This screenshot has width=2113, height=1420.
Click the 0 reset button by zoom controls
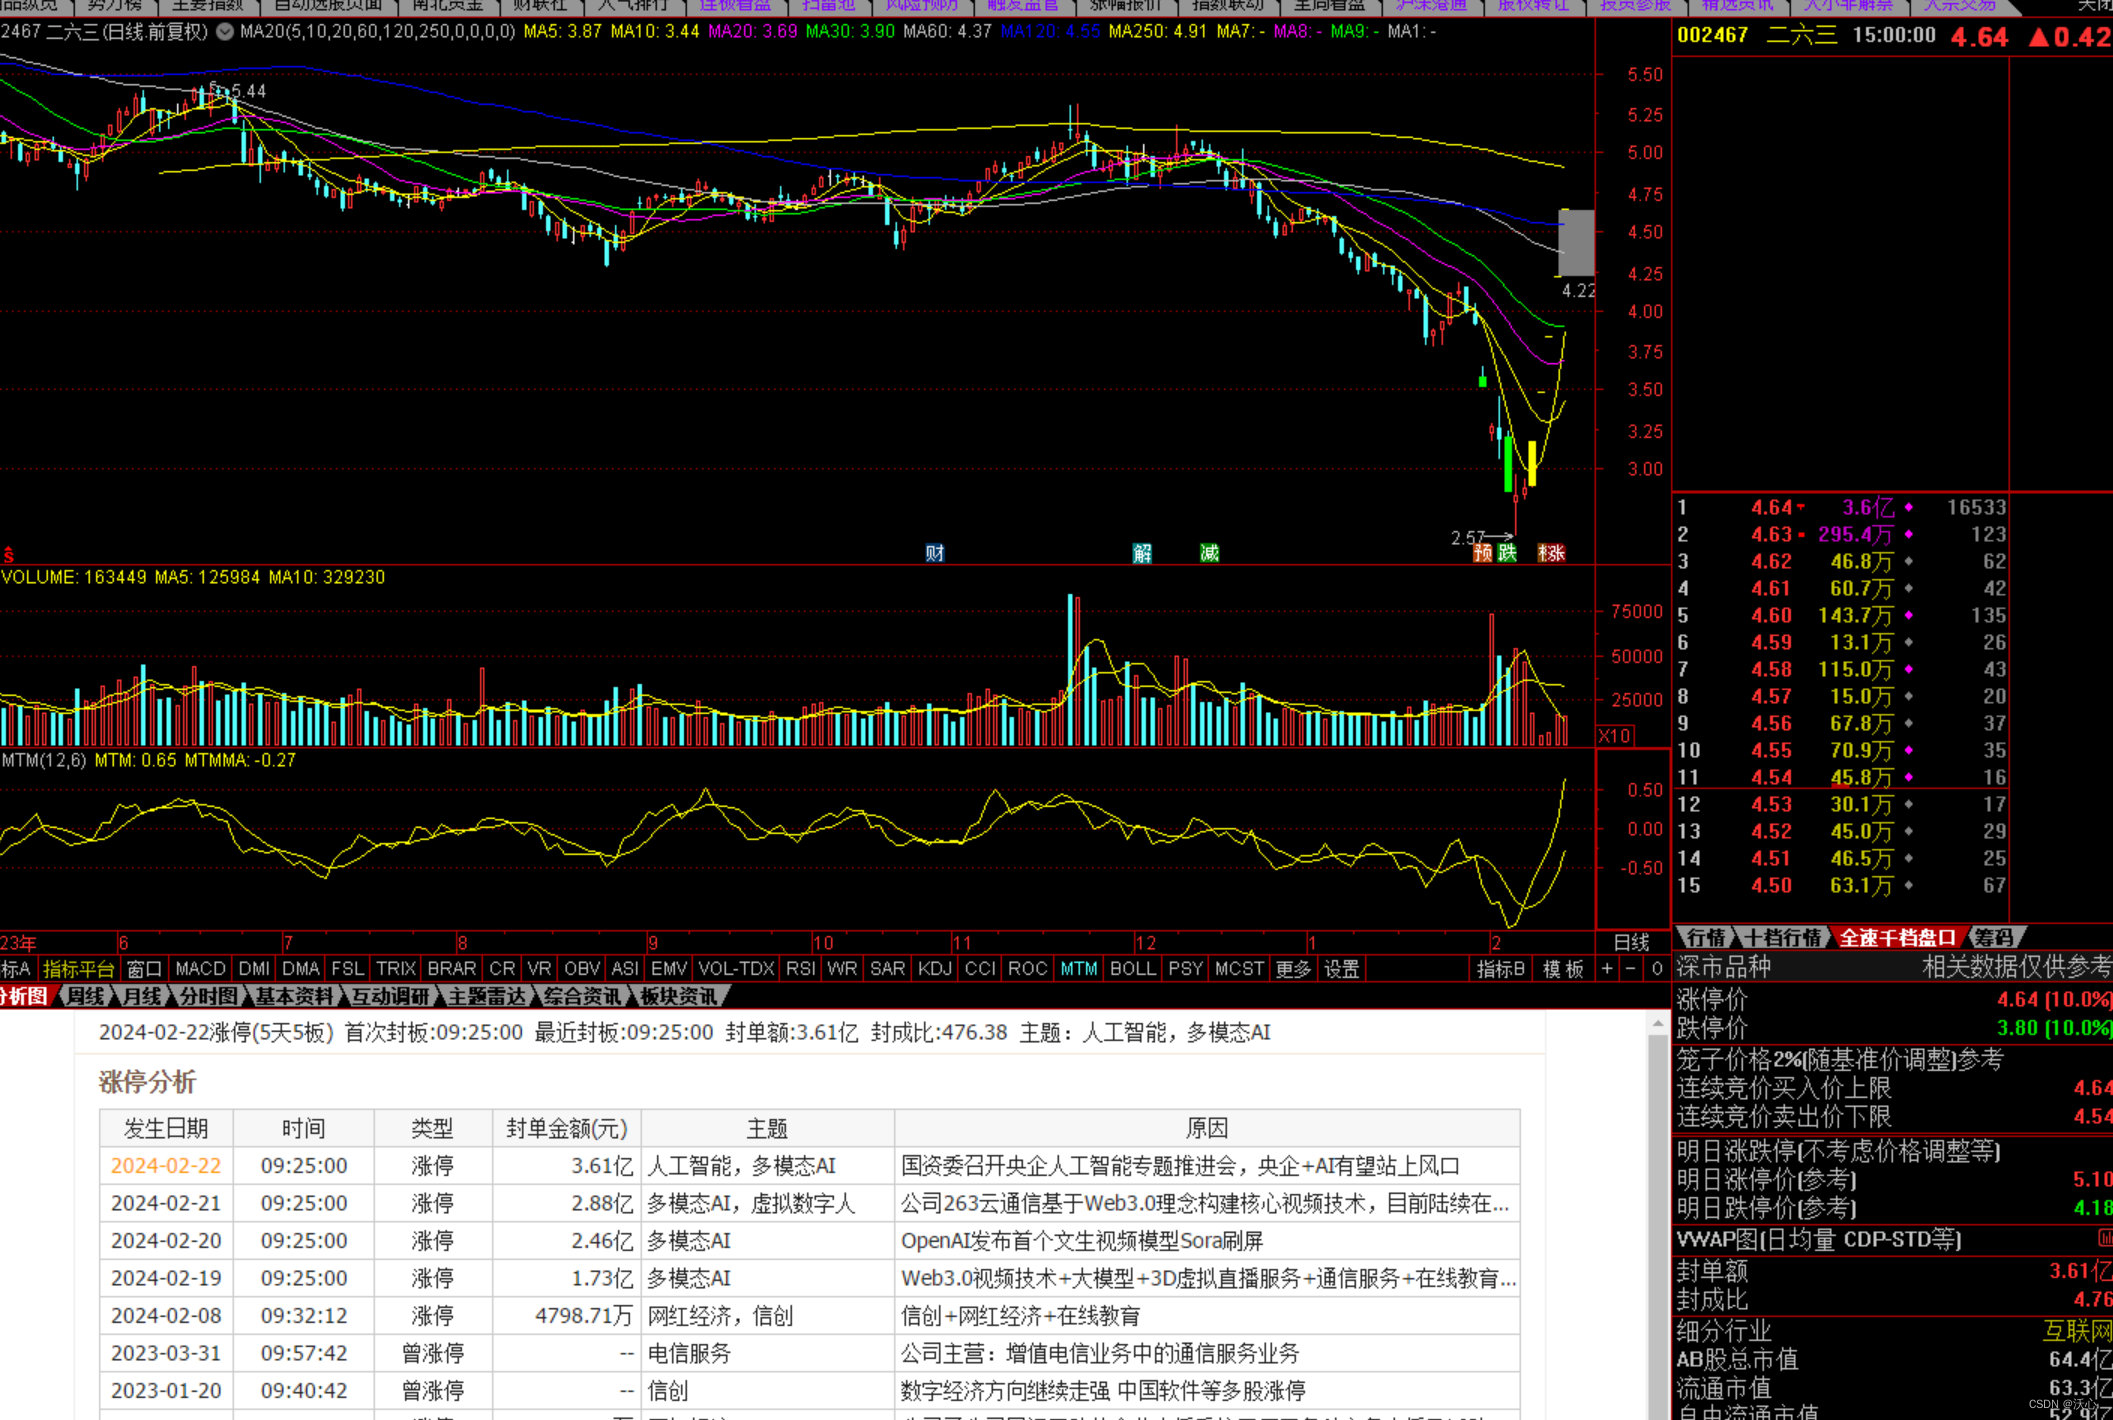click(1656, 968)
